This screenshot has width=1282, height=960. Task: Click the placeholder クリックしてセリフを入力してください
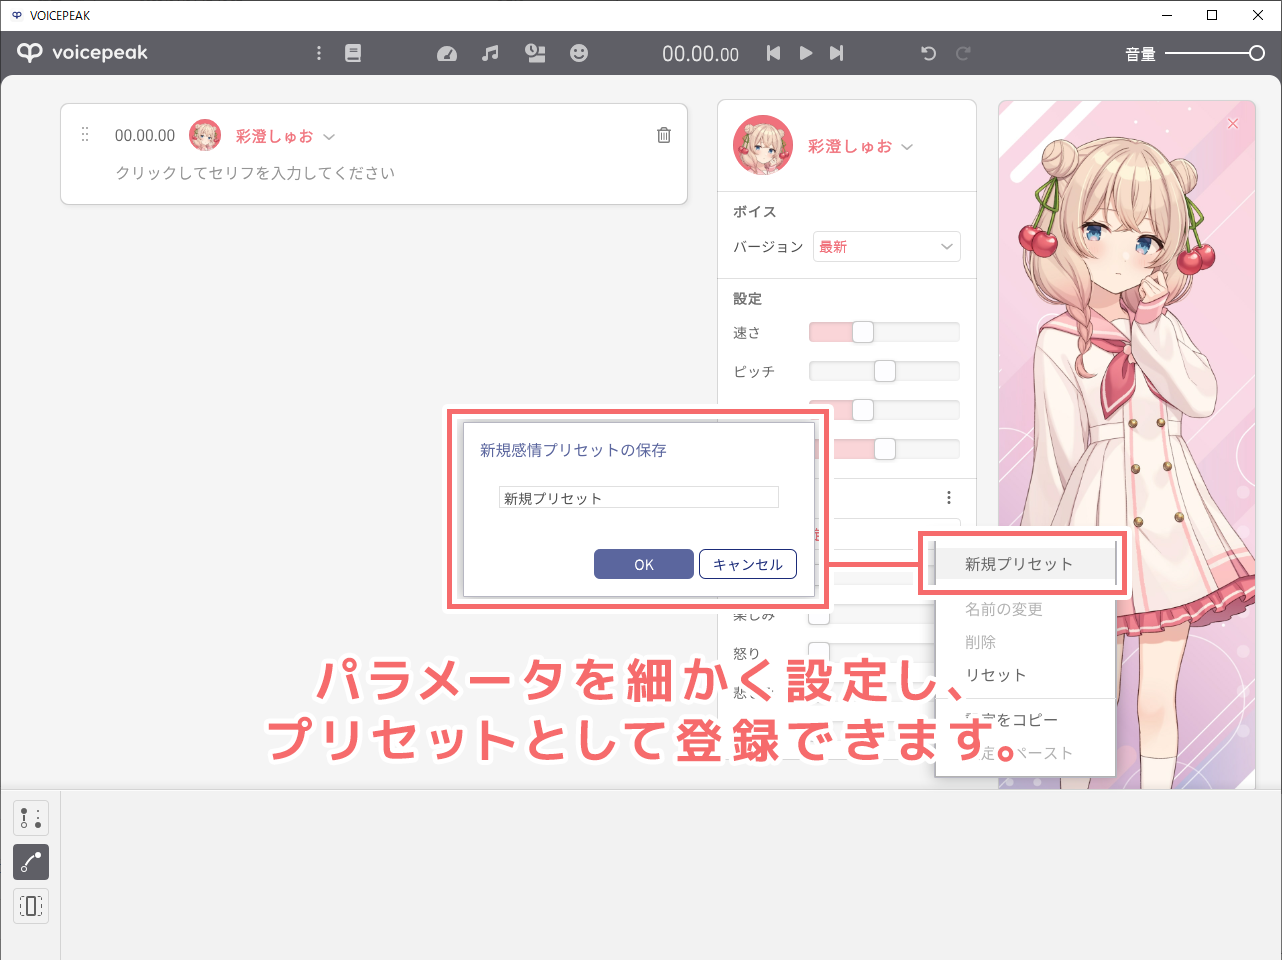[255, 173]
